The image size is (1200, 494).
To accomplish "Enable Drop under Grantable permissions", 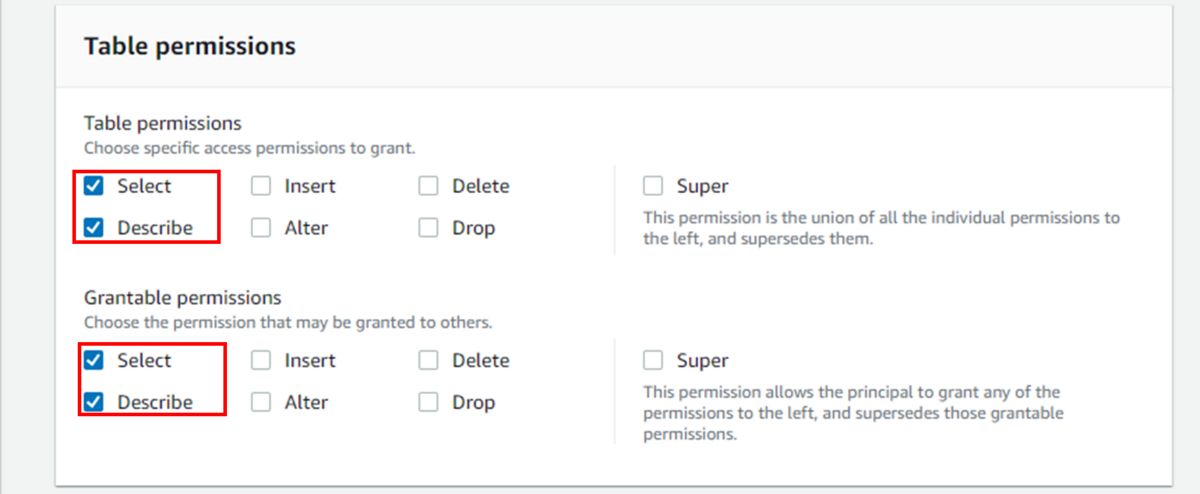I will pyautogui.click(x=429, y=402).
